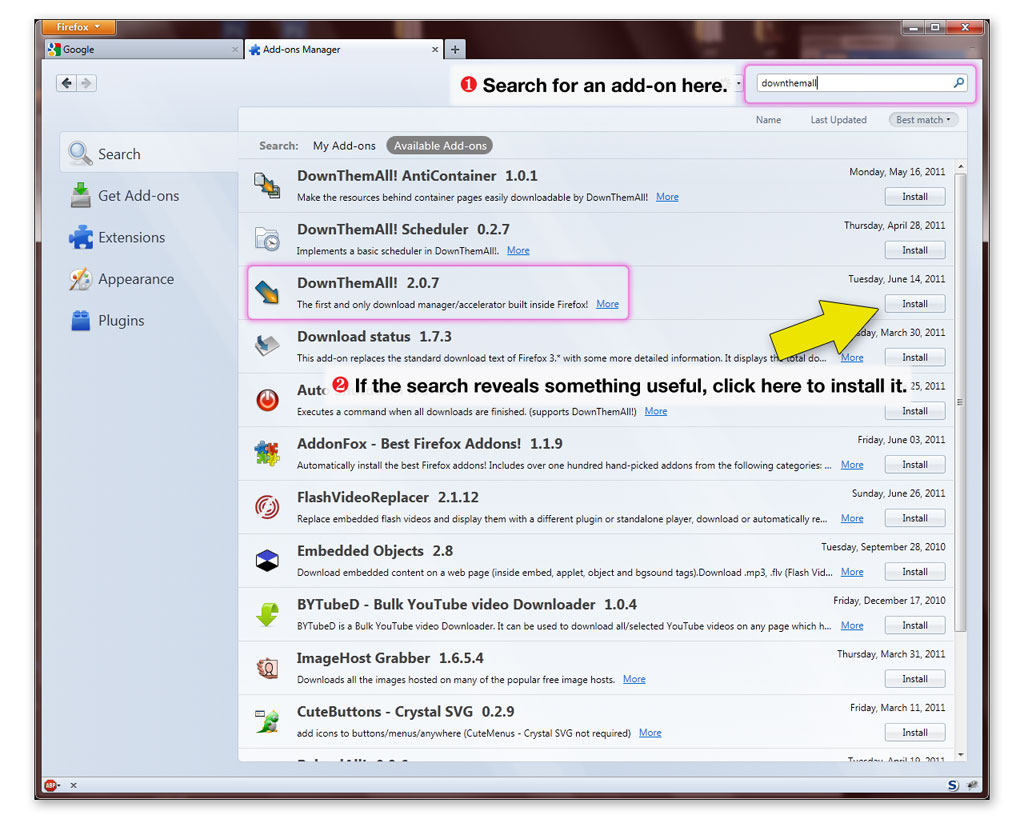Click the add-on search input field
1024x819 pixels.
point(854,83)
